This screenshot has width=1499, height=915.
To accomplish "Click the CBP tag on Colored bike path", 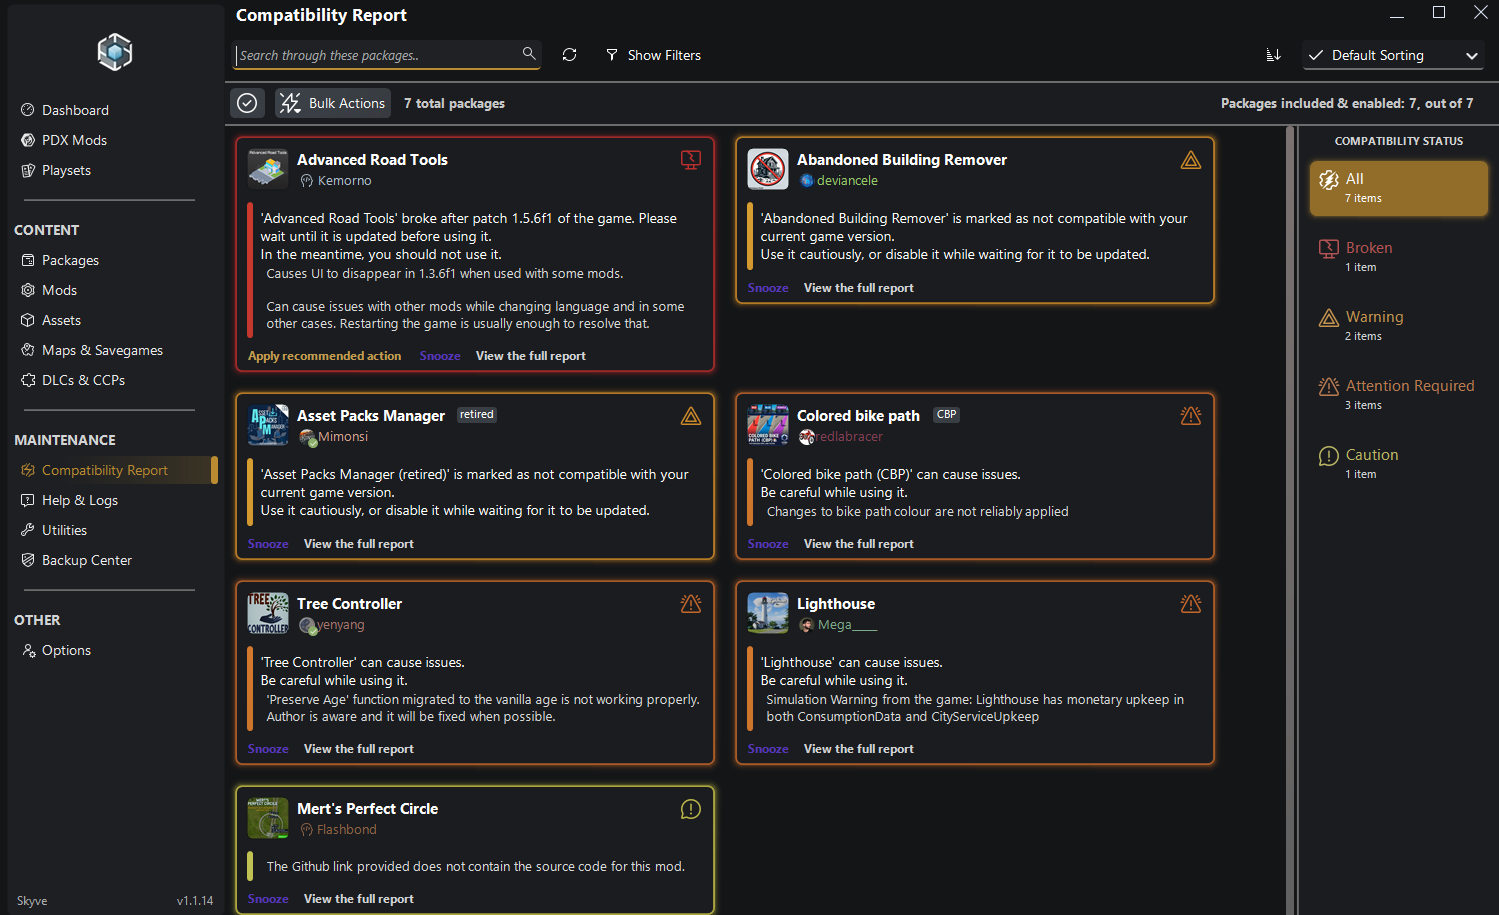I will point(947,415).
